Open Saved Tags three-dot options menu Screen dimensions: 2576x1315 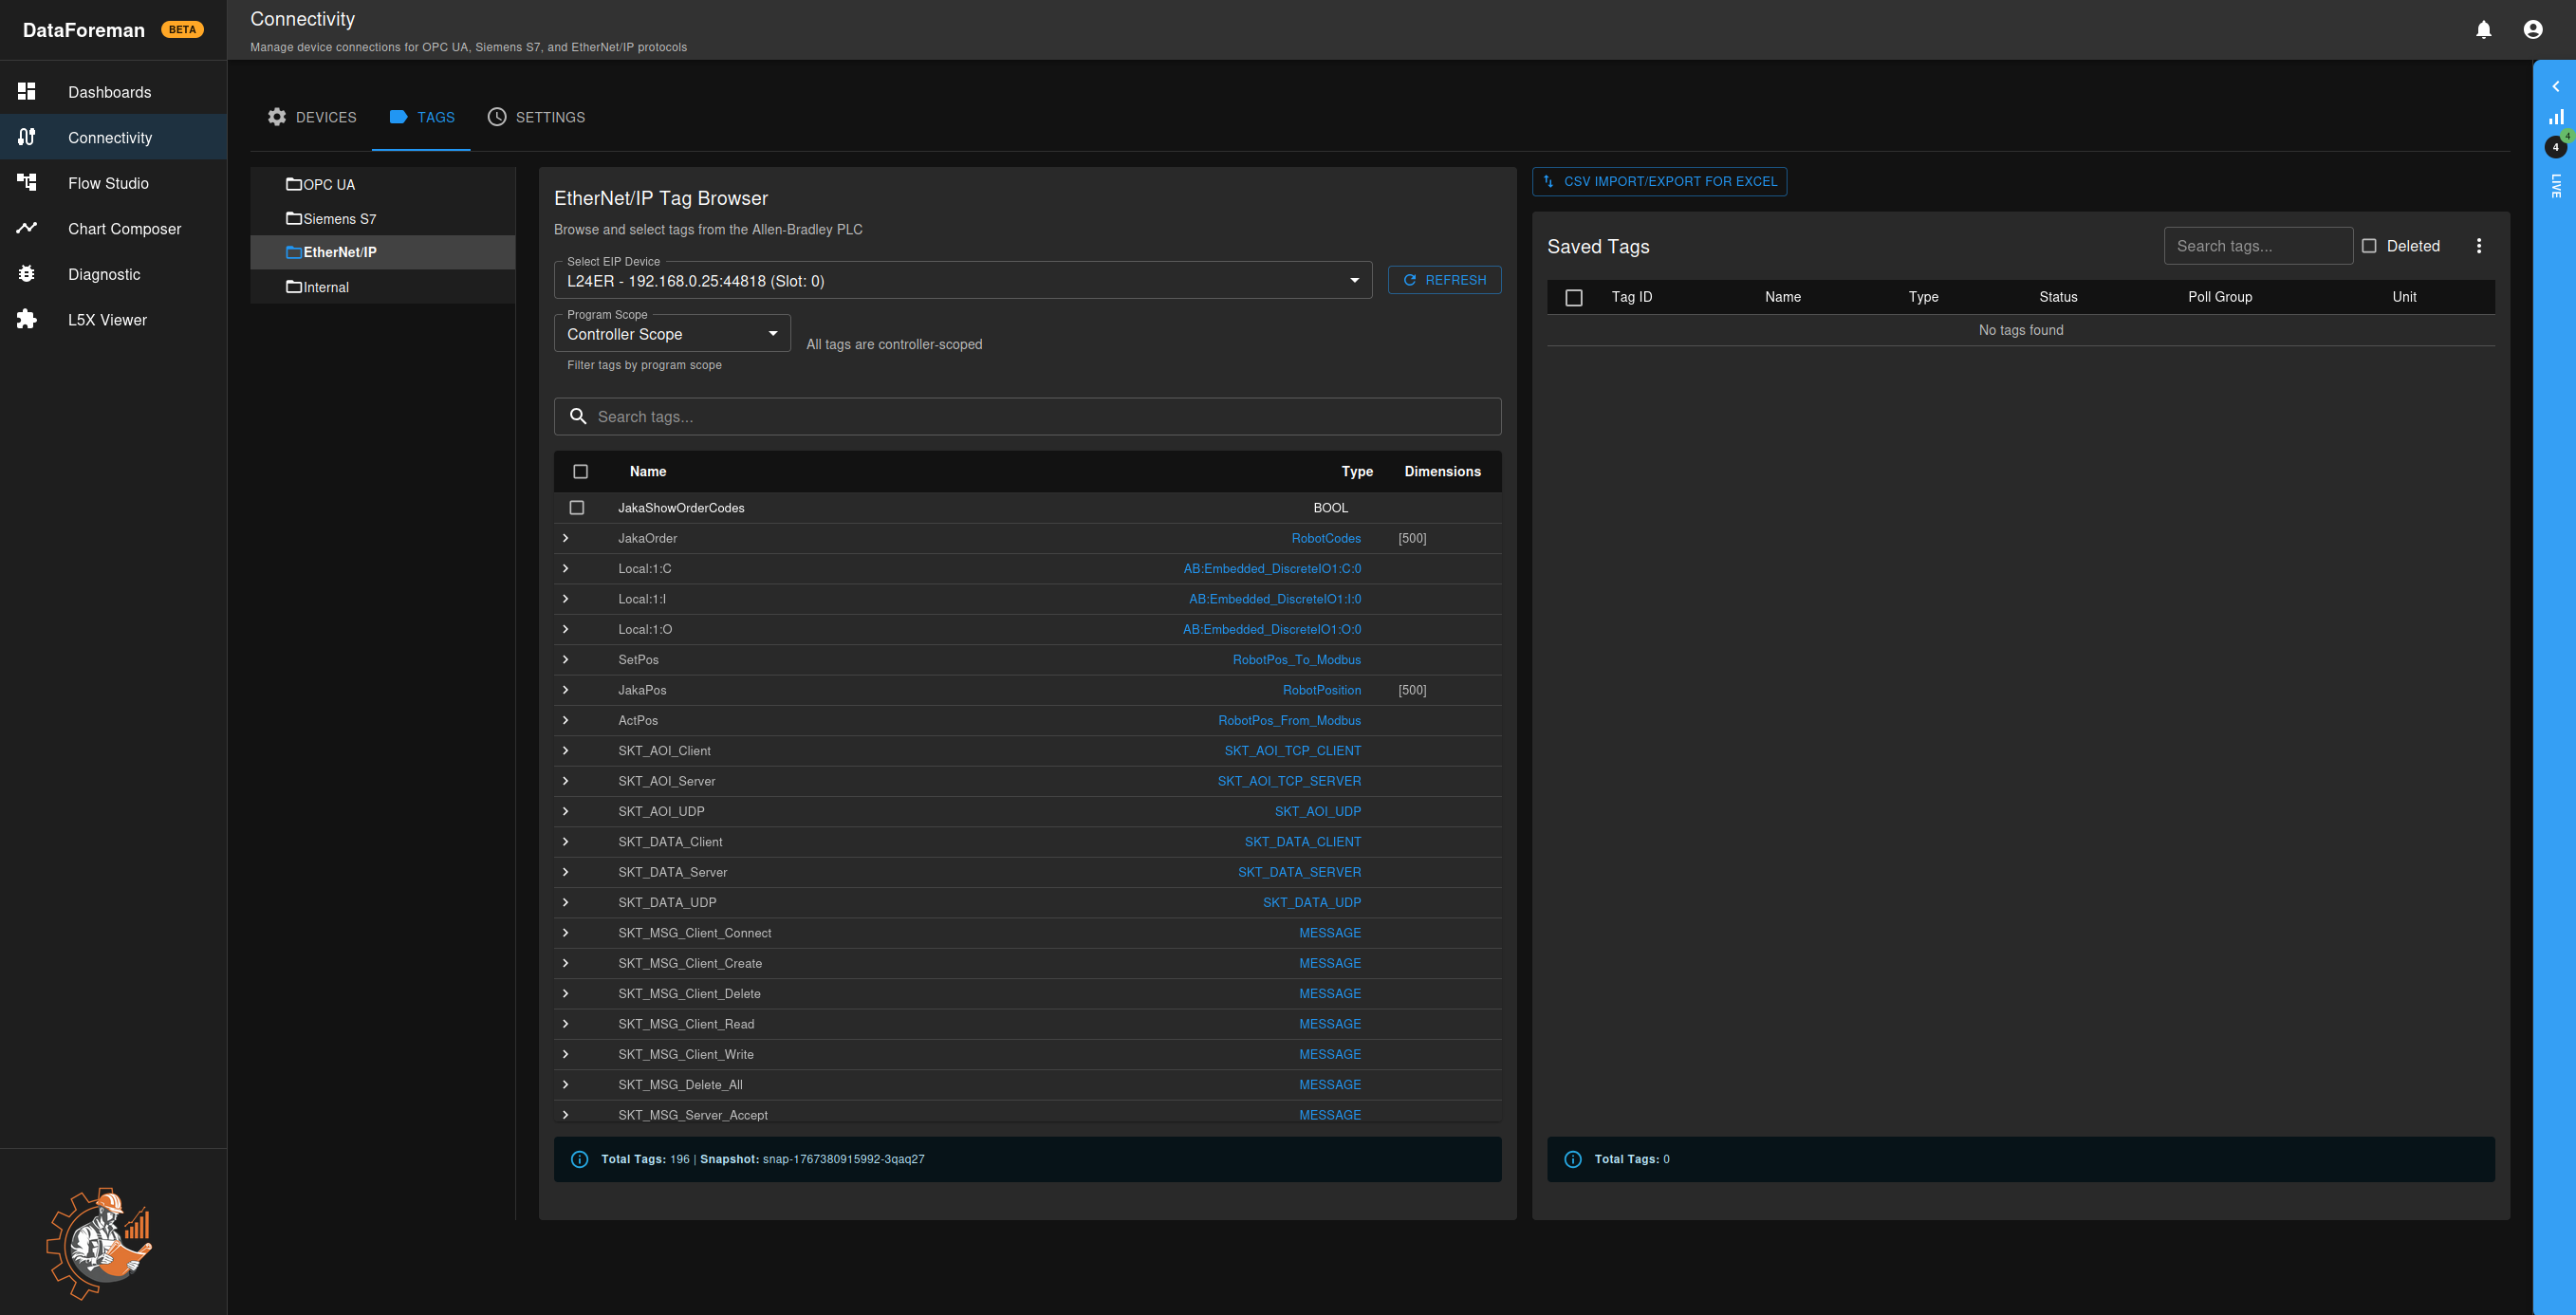[x=2478, y=246]
